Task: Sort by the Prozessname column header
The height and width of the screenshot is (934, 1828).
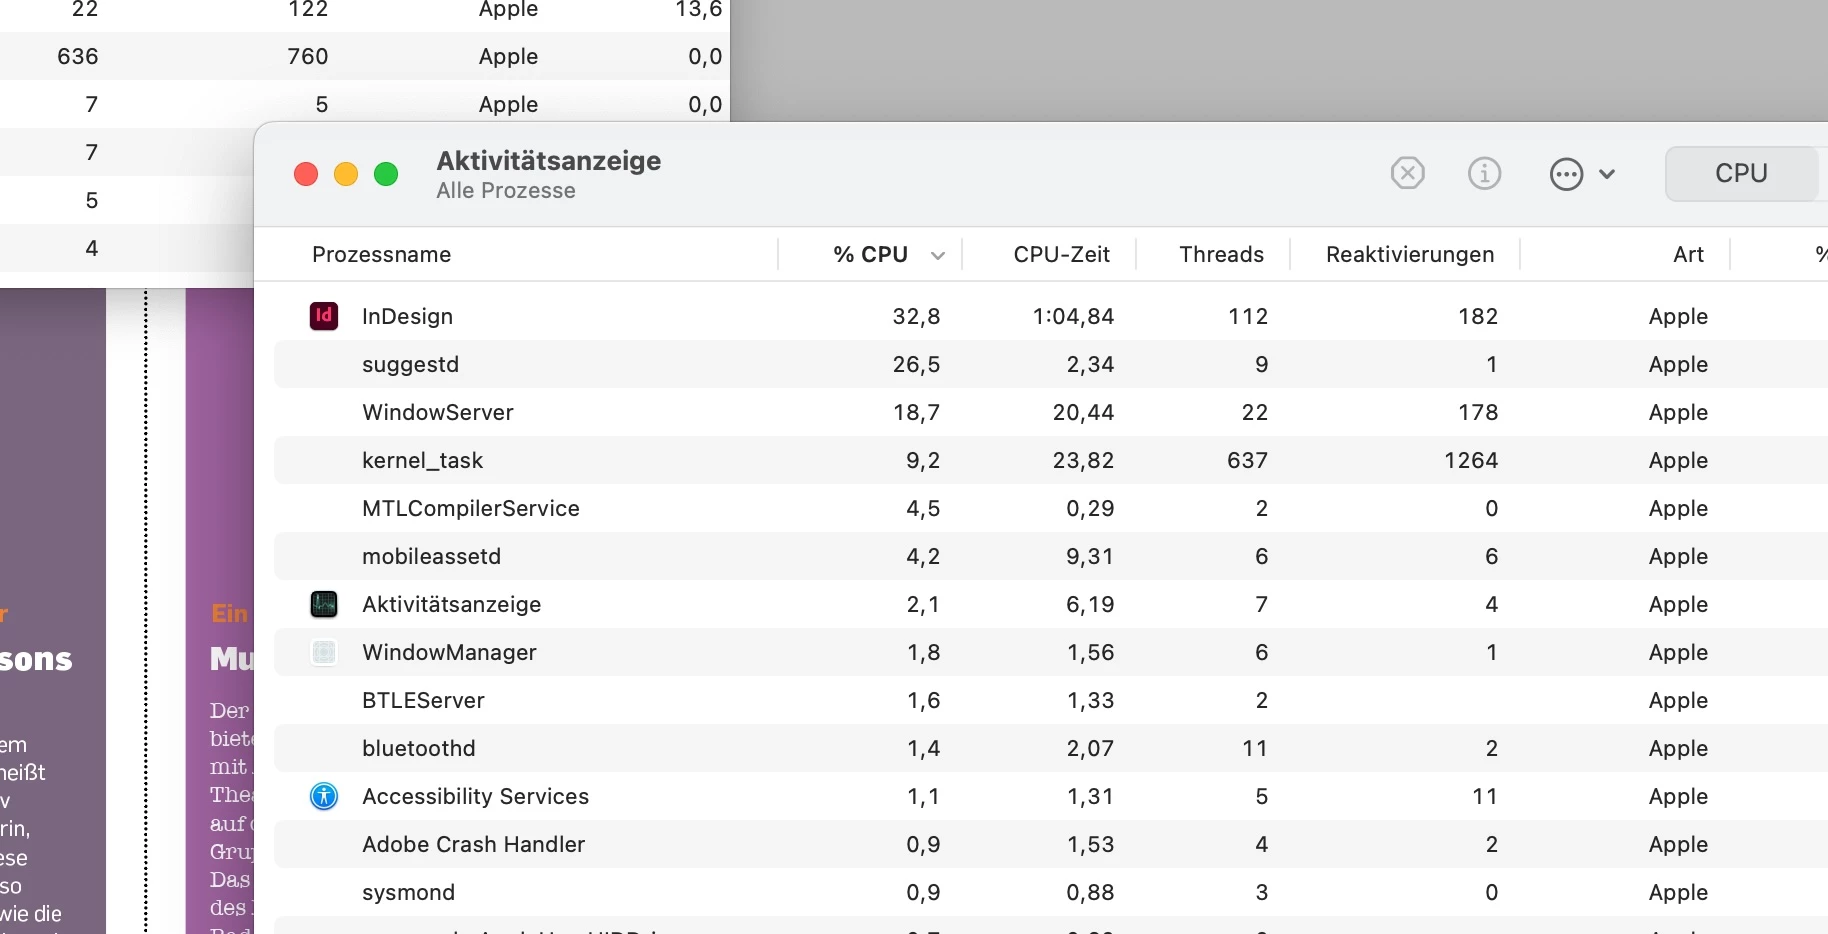Action: click(381, 255)
